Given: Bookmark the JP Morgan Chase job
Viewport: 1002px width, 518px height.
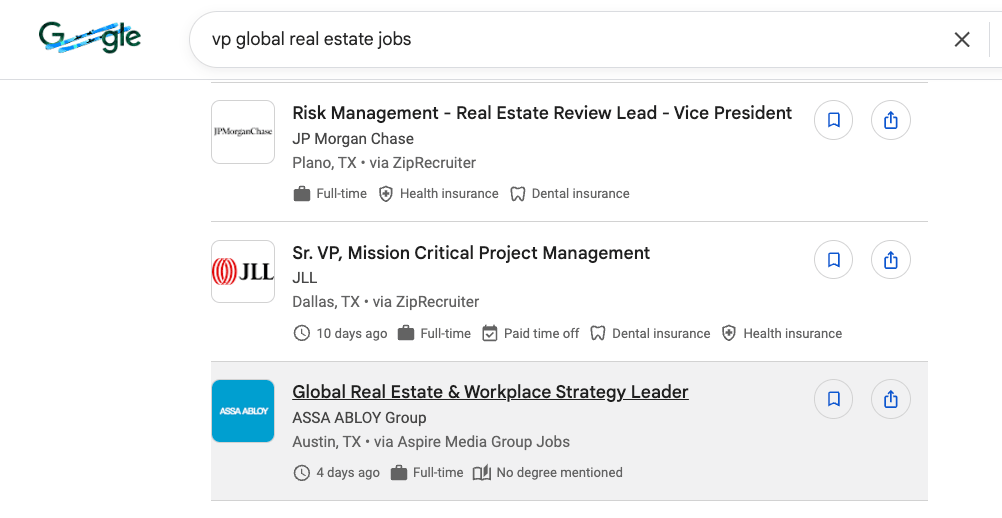Looking at the screenshot, I should coord(833,121).
